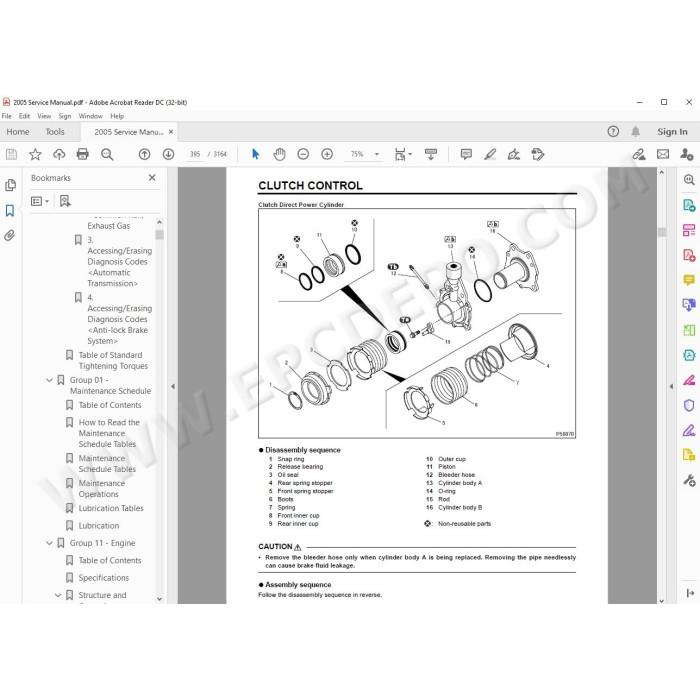700x700 pixels.
Task: Open the View menu
Action: 44,116
